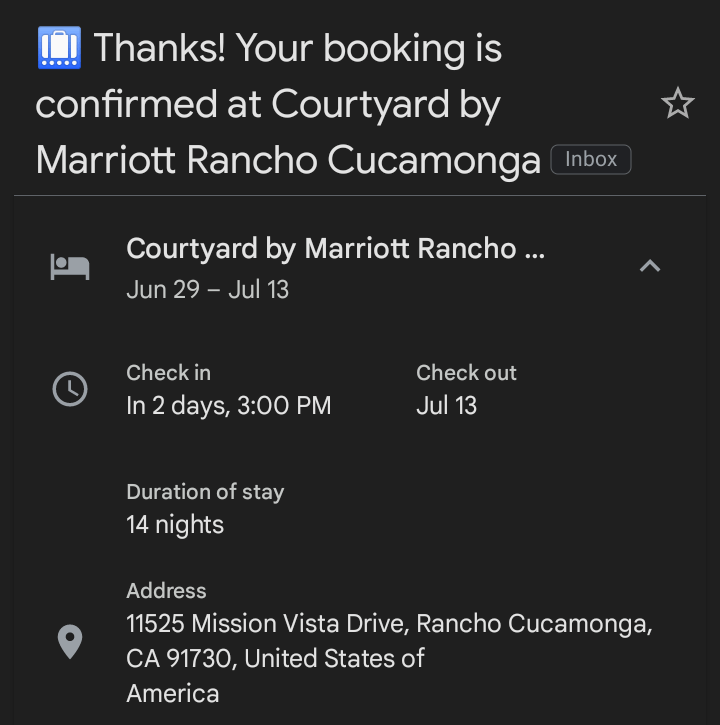Click the "Address" heading label

coord(166,591)
